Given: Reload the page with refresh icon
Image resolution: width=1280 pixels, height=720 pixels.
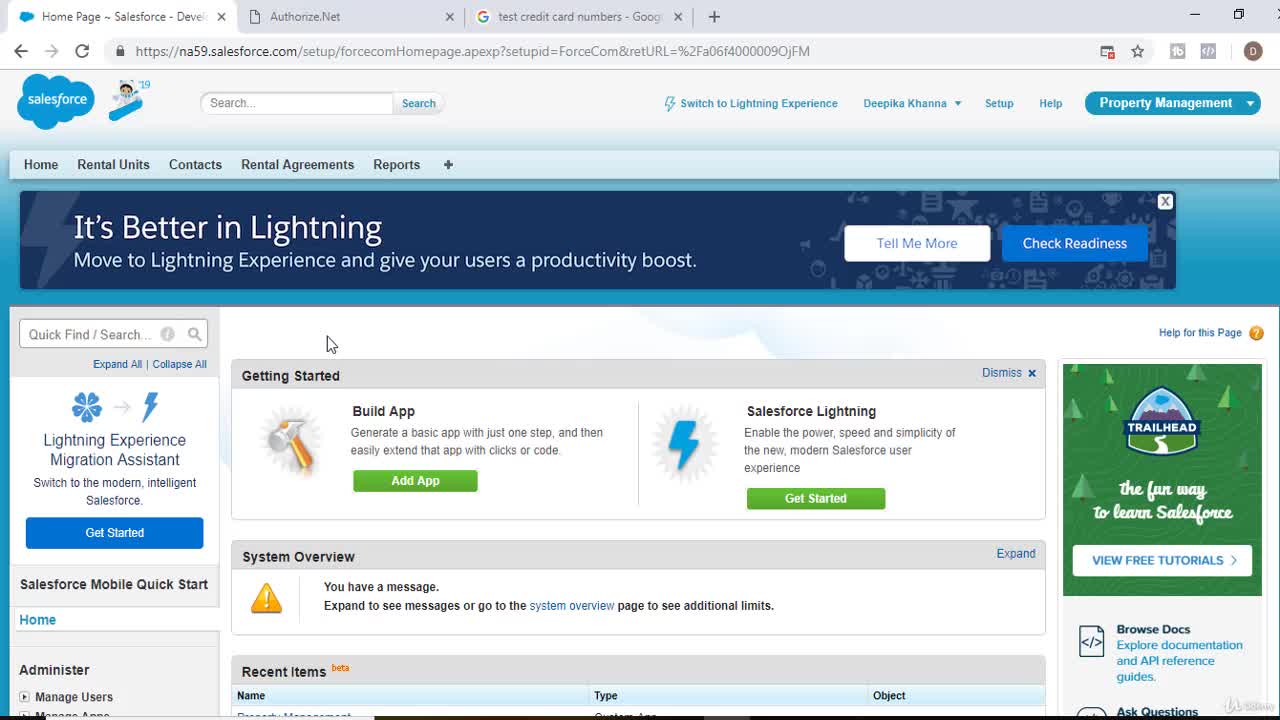Looking at the screenshot, I should [x=82, y=51].
